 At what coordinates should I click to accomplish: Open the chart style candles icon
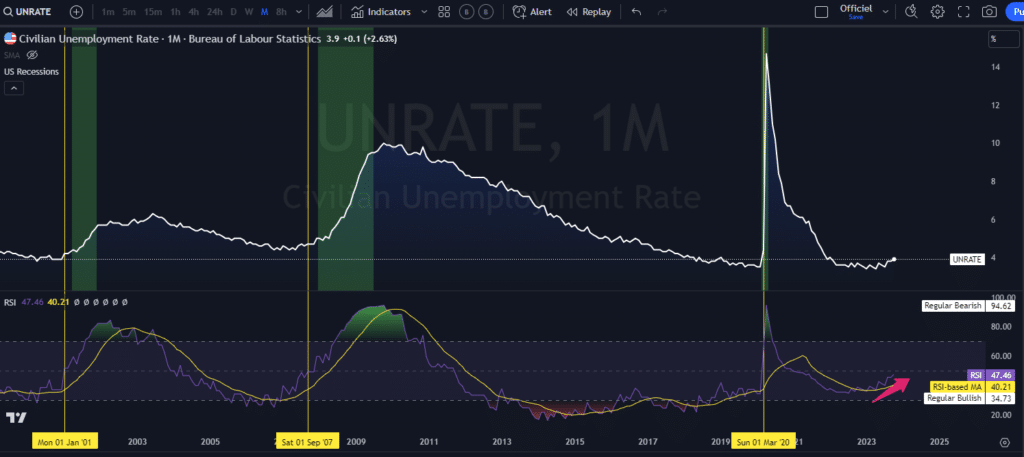(x=325, y=12)
